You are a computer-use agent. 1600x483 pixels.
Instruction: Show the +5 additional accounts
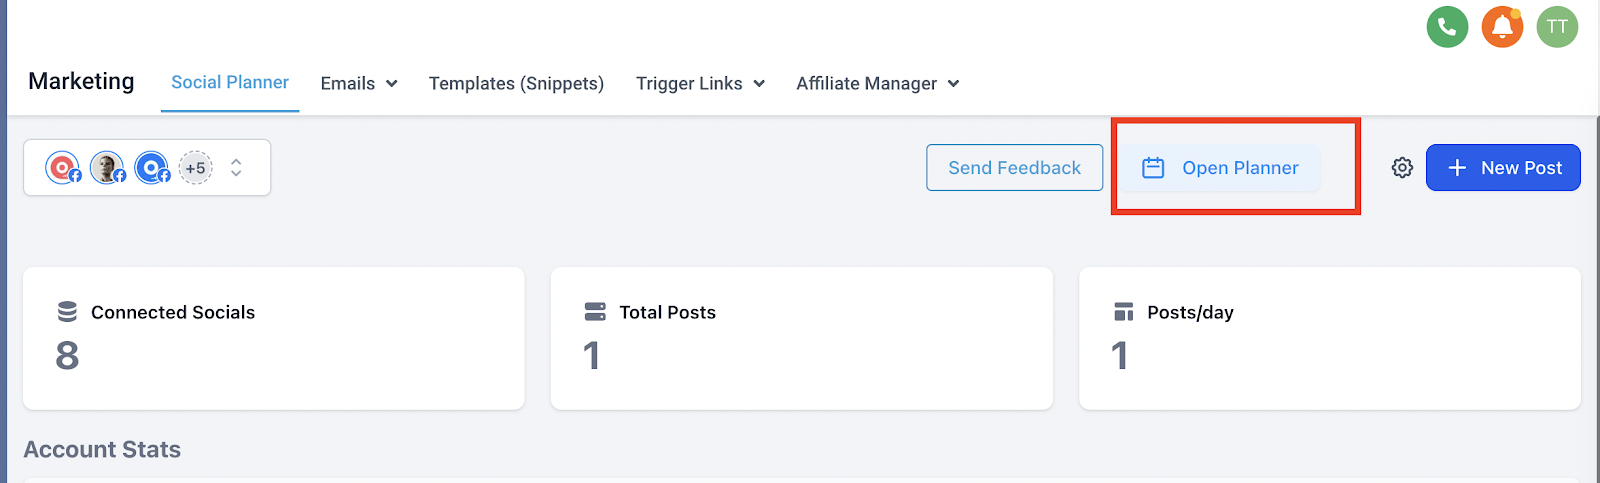[195, 168]
